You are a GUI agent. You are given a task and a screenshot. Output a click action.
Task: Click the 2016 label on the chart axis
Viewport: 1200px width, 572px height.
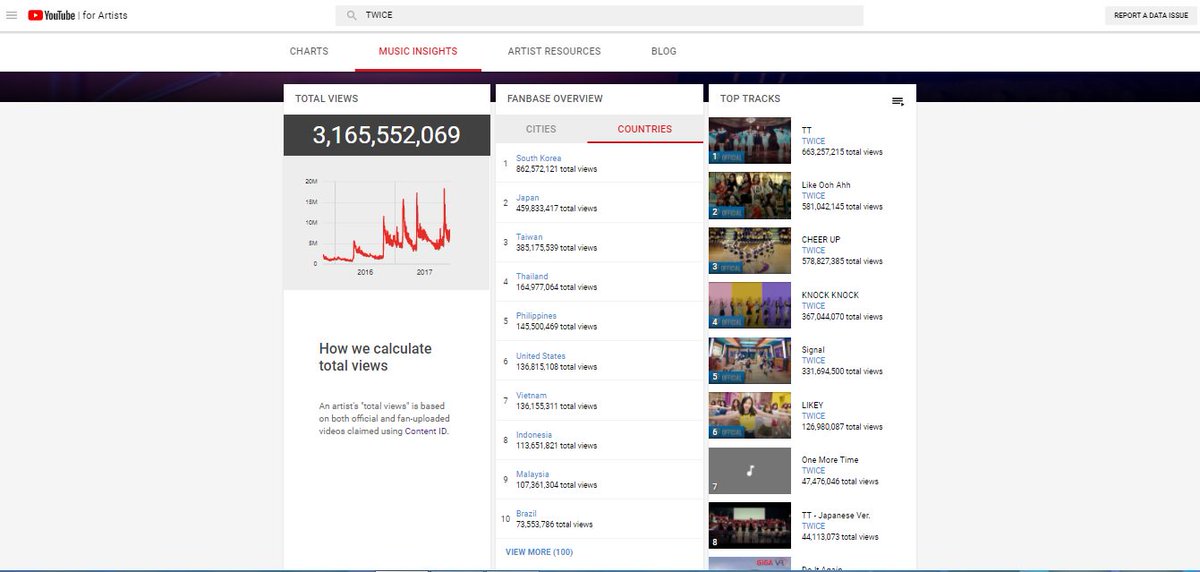point(365,272)
